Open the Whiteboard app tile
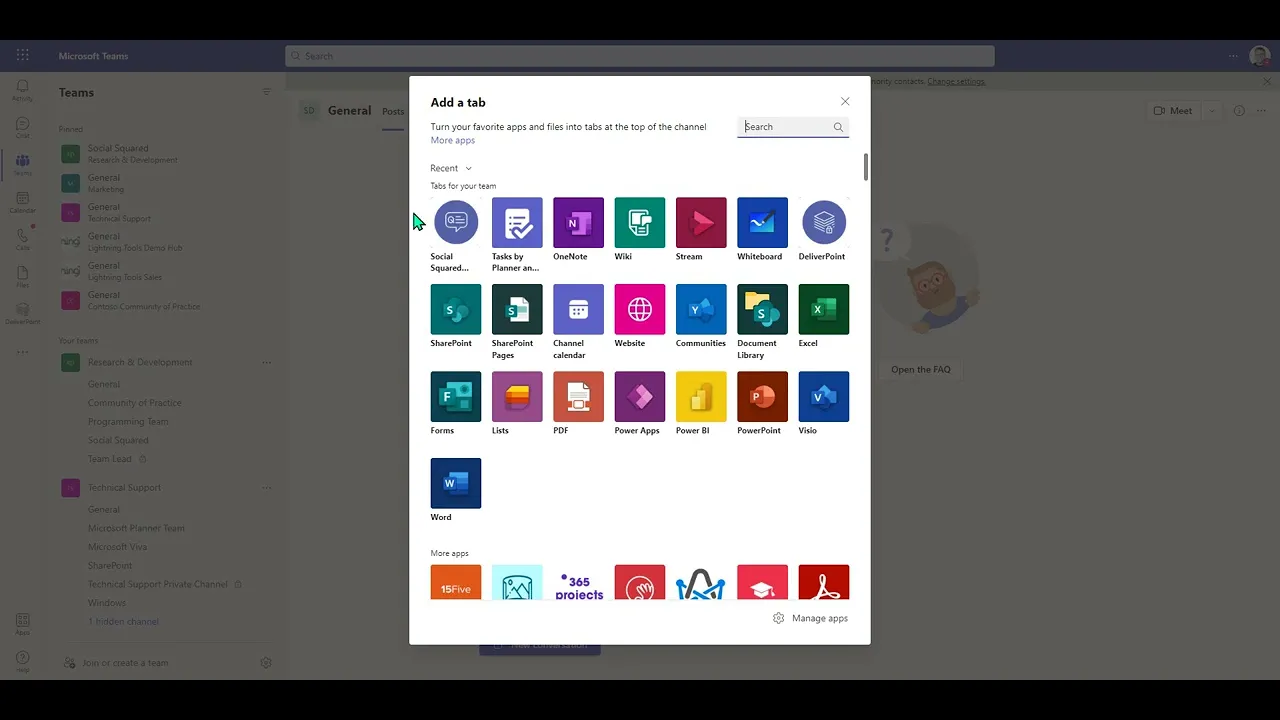Image resolution: width=1280 pixels, height=720 pixels. pos(762,222)
